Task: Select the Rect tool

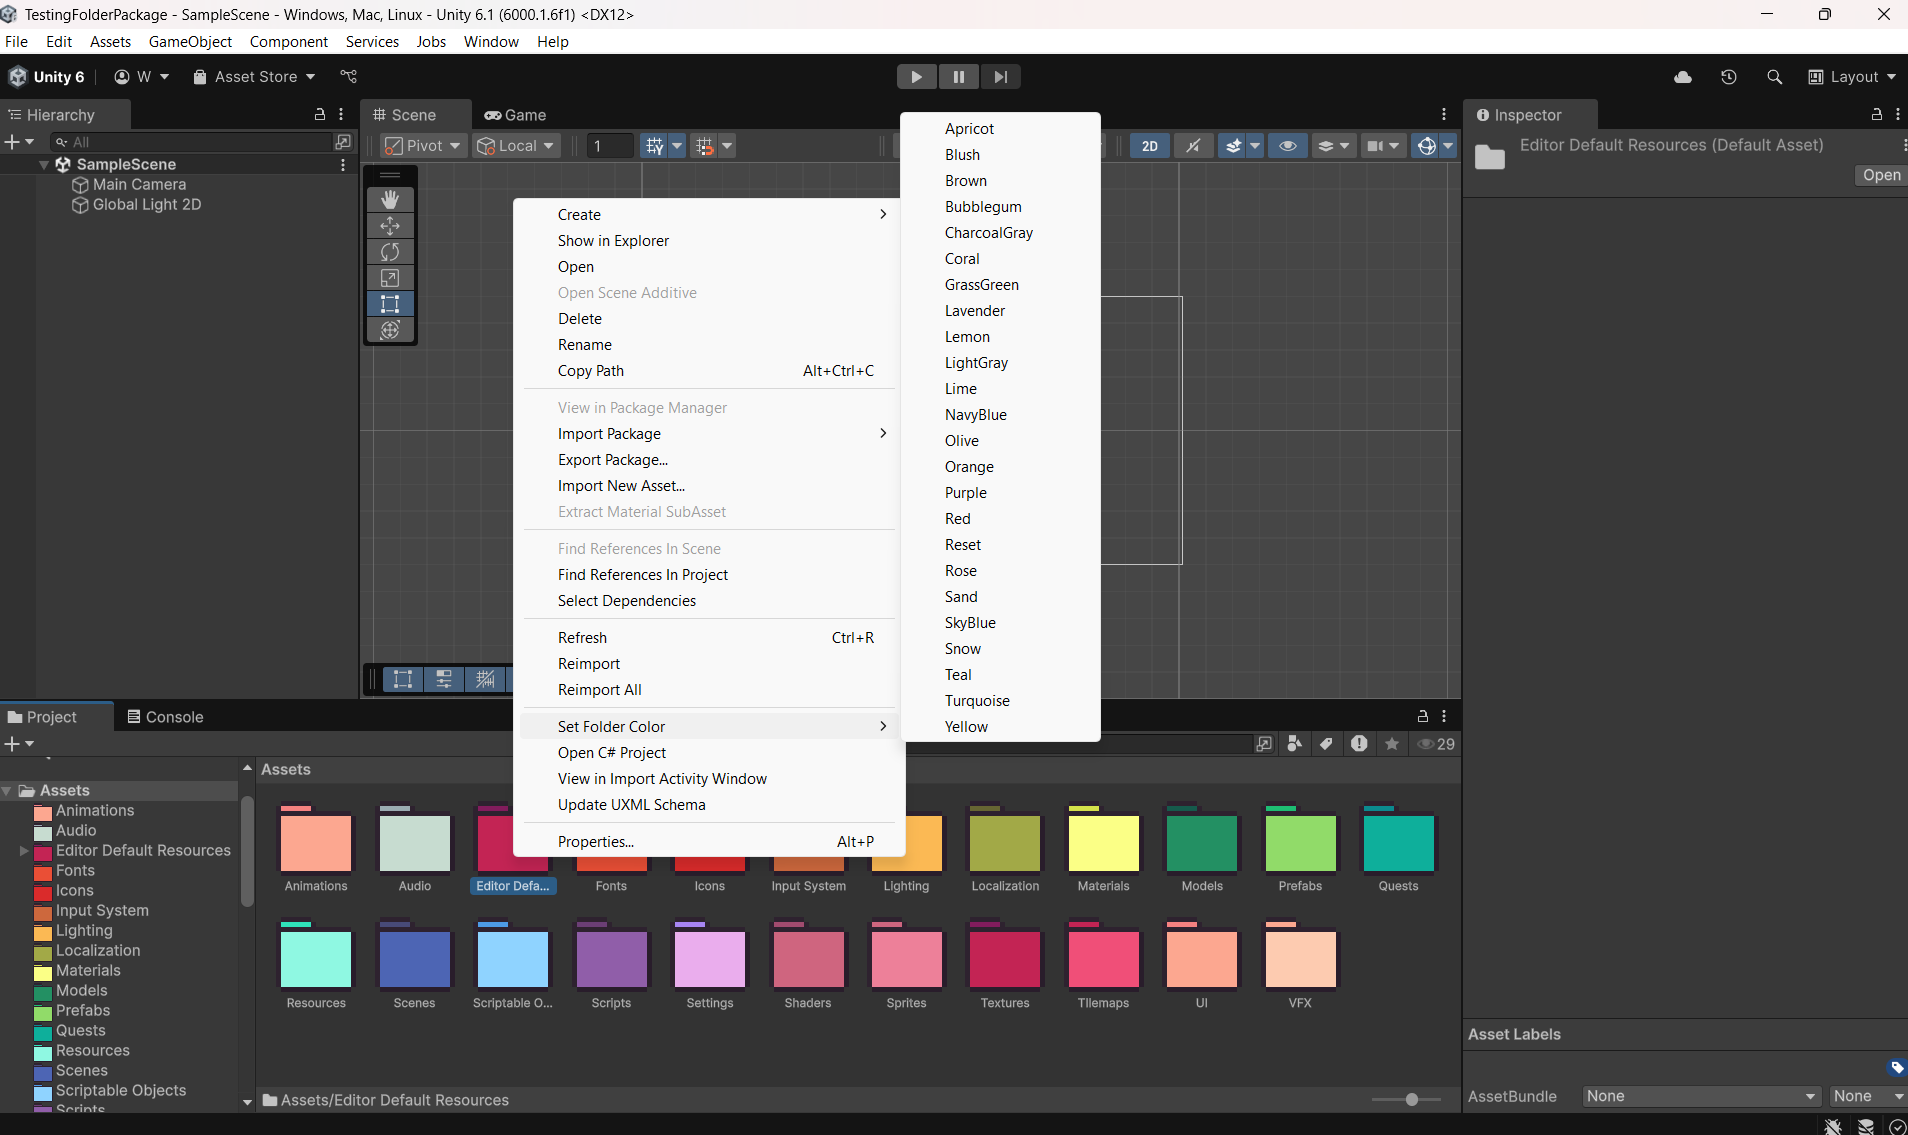Action: click(x=390, y=304)
